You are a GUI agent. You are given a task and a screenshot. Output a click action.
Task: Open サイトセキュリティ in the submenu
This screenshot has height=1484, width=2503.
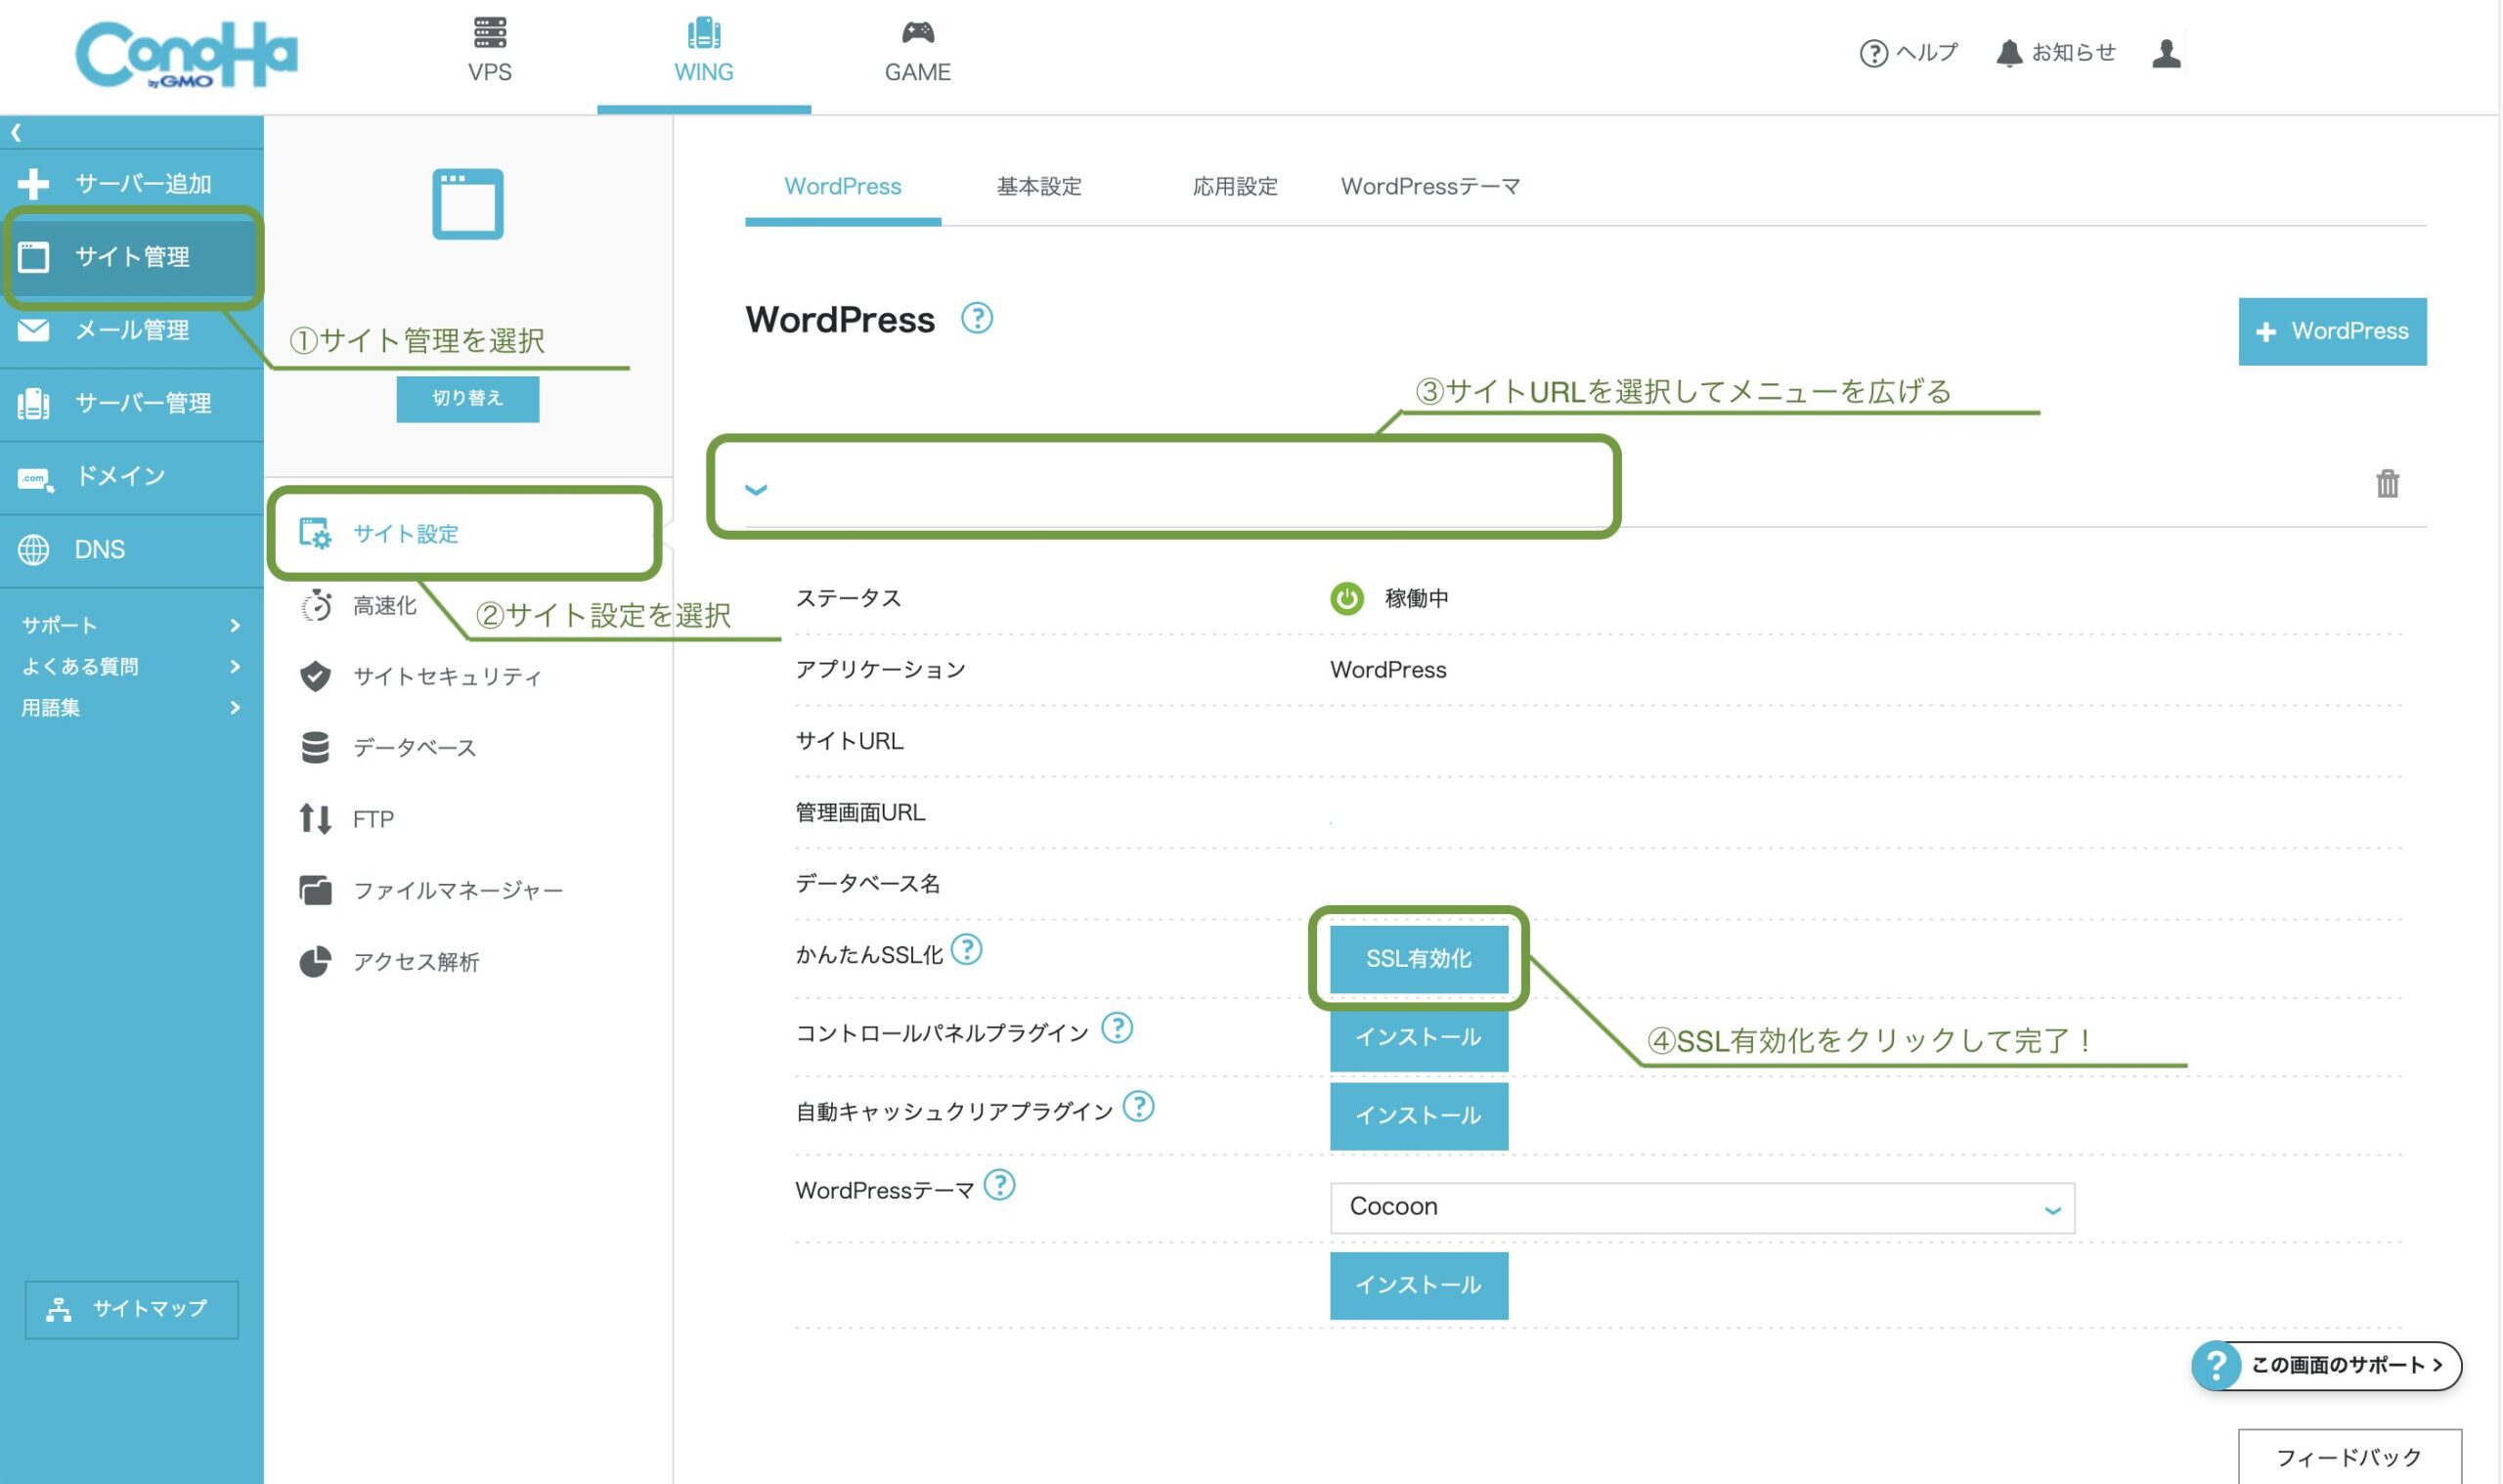pyautogui.click(x=420, y=676)
